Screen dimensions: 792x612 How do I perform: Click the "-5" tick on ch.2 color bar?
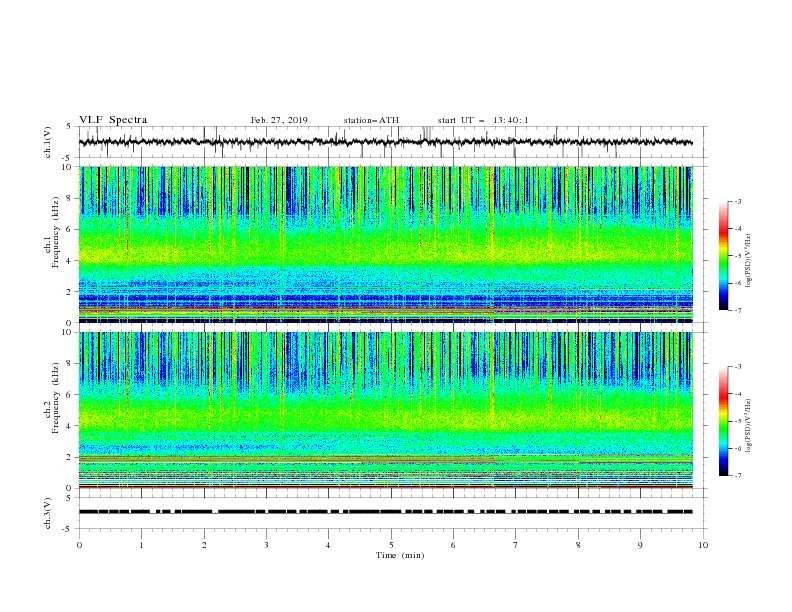[x=737, y=421]
